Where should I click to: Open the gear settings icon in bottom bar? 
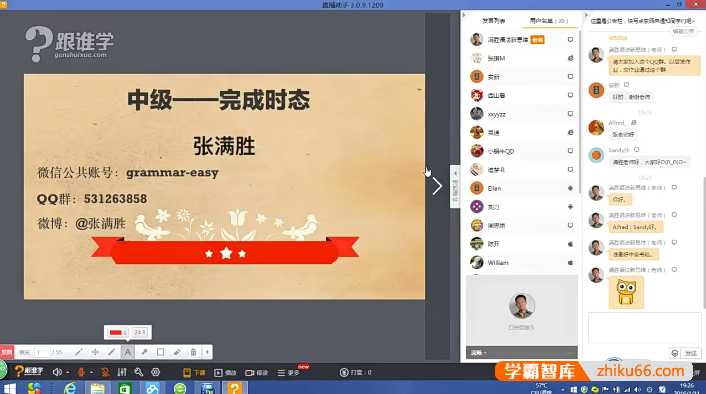156,372
